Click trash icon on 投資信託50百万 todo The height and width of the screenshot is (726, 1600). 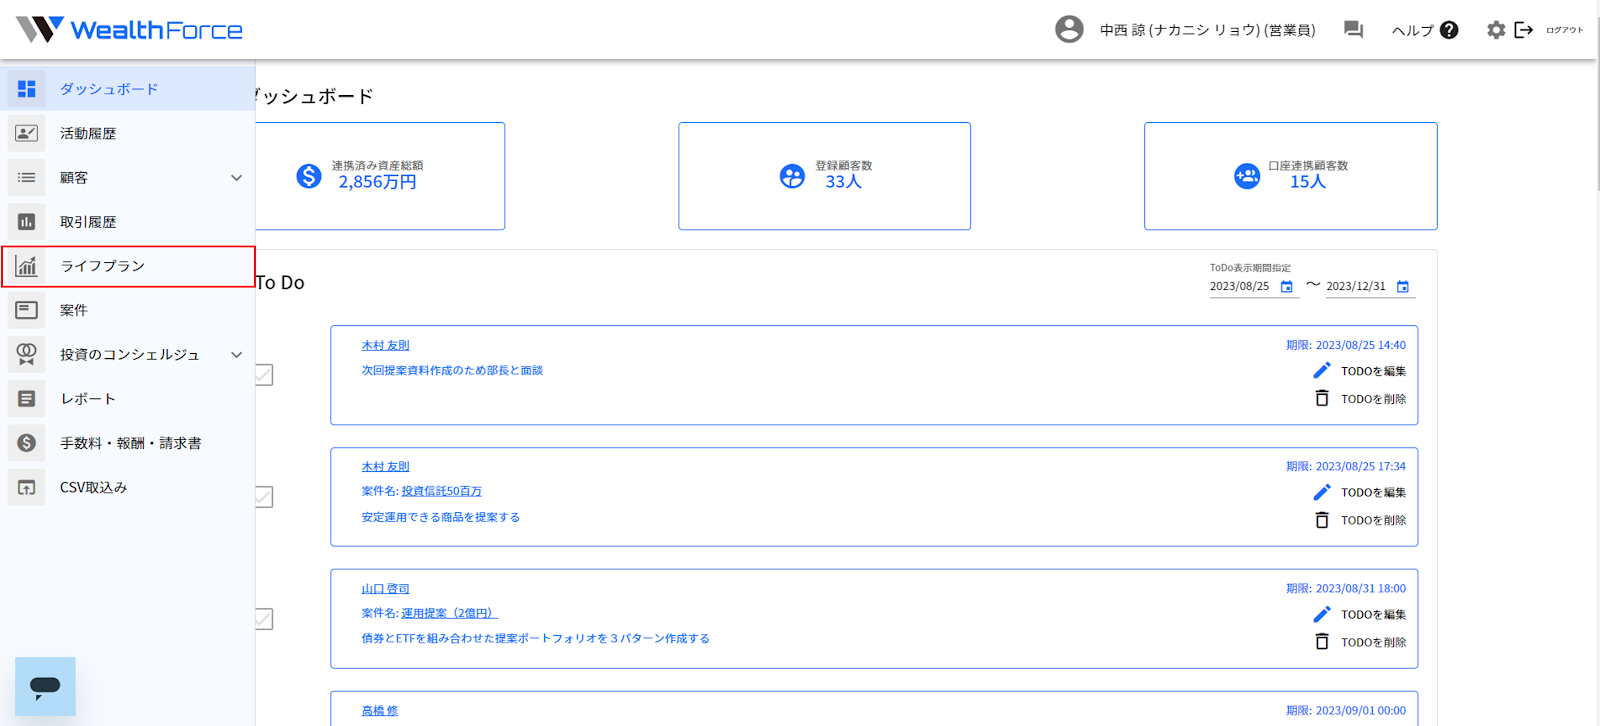[x=1322, y=521]
